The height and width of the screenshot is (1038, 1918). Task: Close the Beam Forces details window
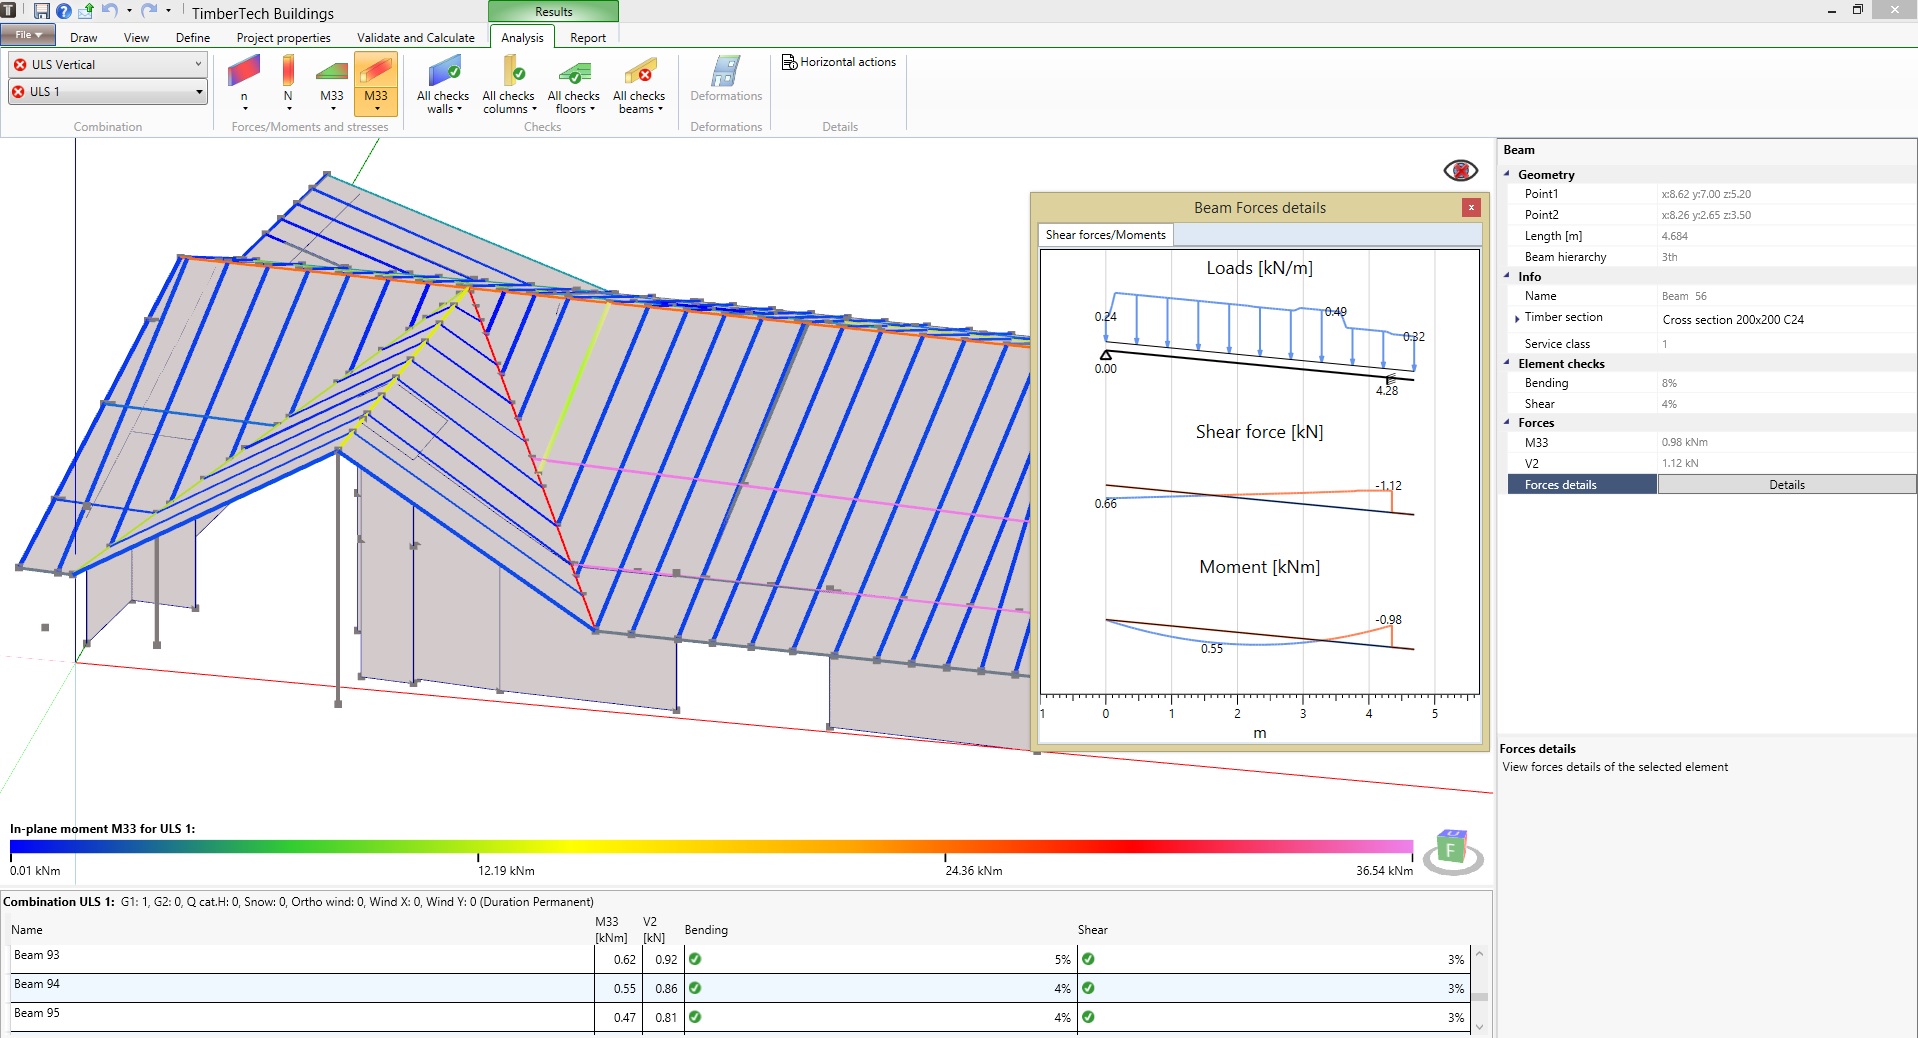point(1471,207)
